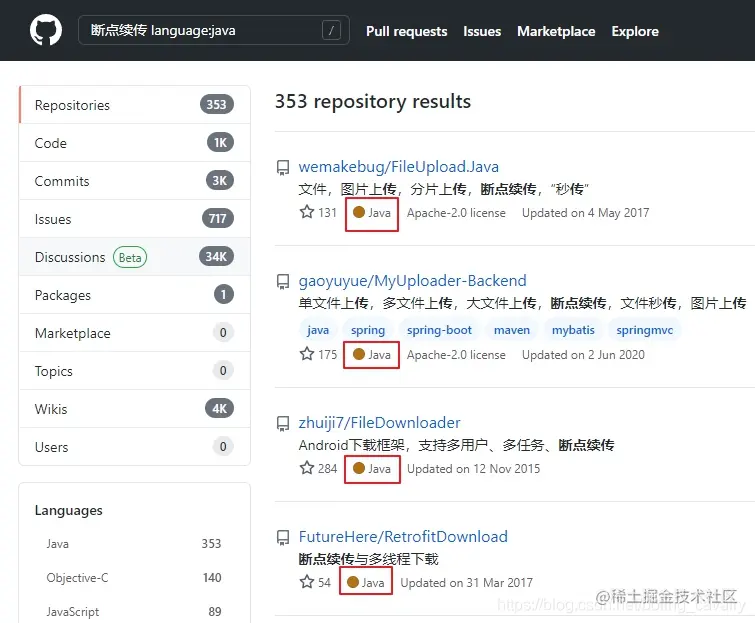Show Users search results
The height and width of the screenshot is (623, 755).
(135, 447)
